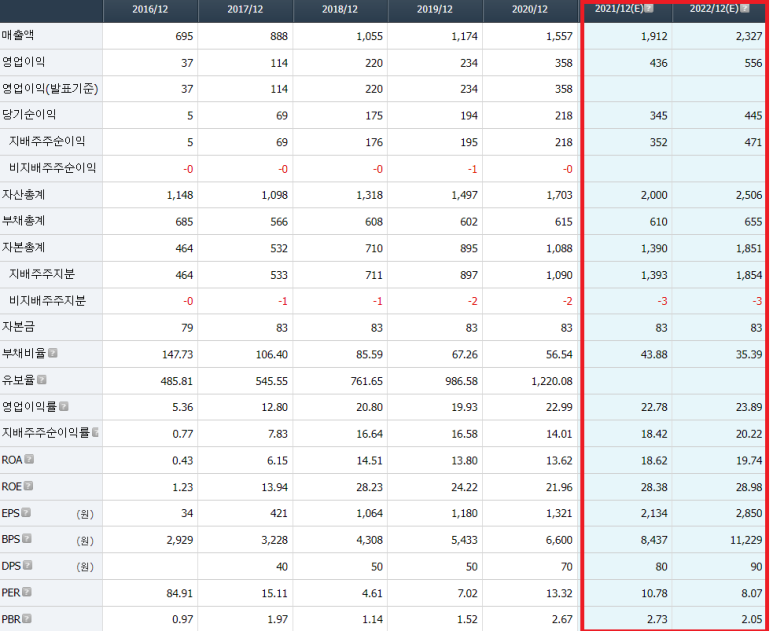Click the 2022/12(E) 지배주주순이익 value 471
Screen dimensions: 773x631
[753, 142]
